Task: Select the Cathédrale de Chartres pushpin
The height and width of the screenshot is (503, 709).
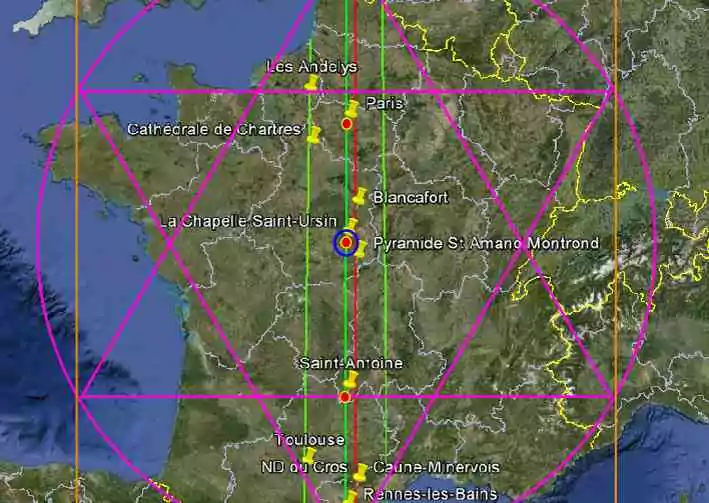Action: pyautogui.click(x=313, y=134)
